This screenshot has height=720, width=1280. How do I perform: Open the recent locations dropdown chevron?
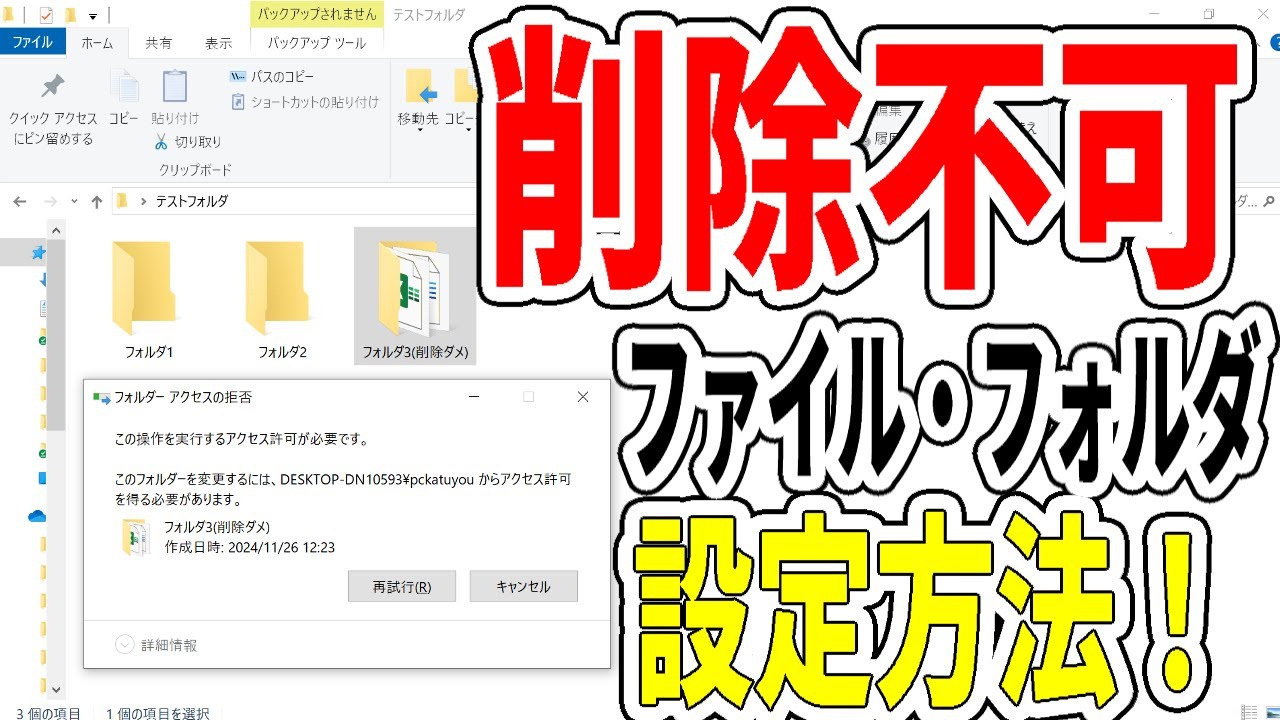tap(74, 202)
